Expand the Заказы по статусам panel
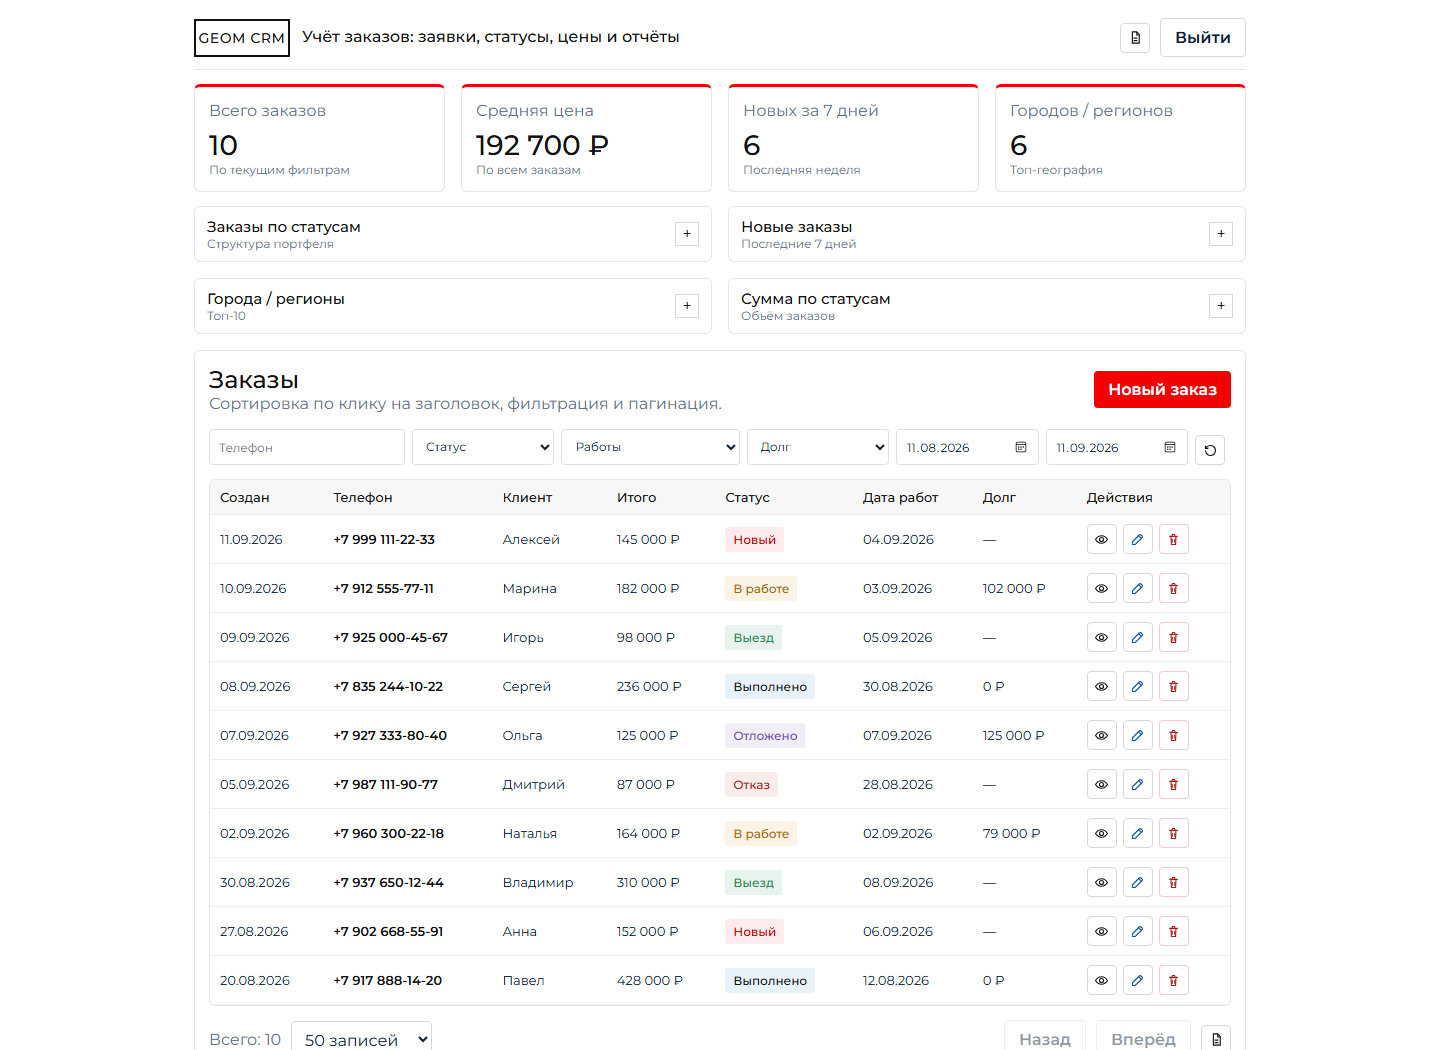 click(x=687, y=234)
